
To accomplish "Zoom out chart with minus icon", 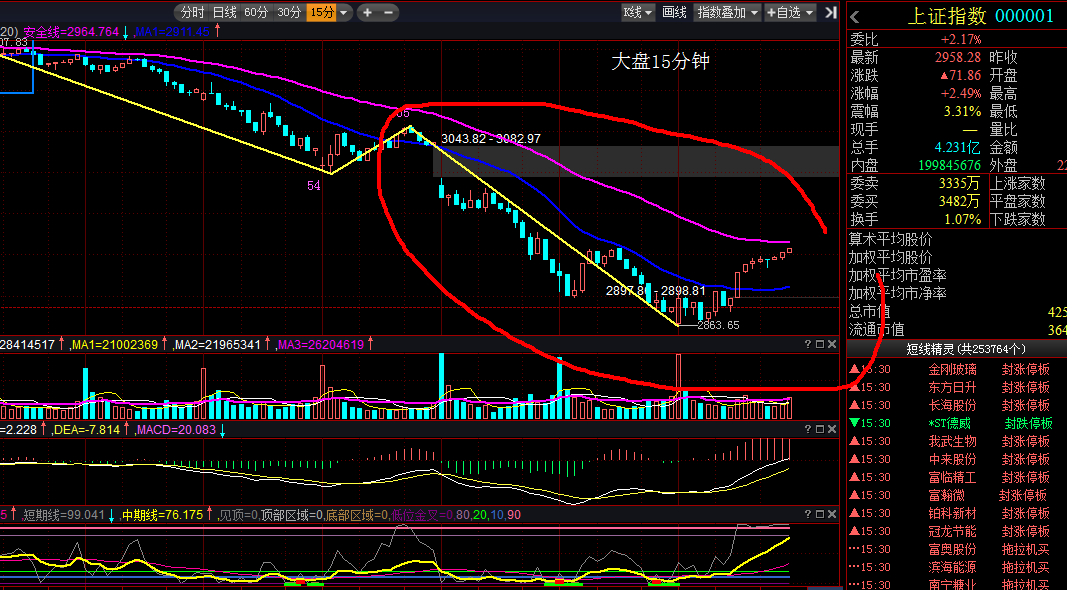I will (x=389, y=12).
